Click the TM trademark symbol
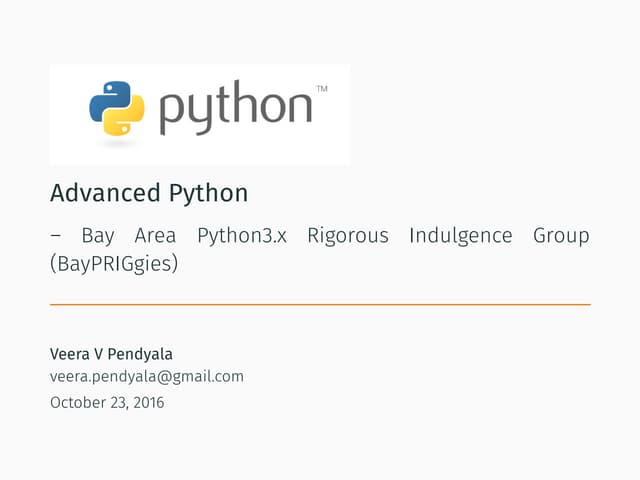The height and width of the screenshot is (480, 640). coord(321,90)
